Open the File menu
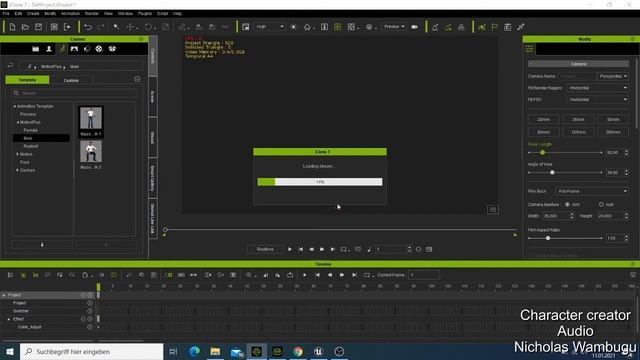The height and width of the screenshot is (360, 640). pyautogui.click(x=6, y=13)
